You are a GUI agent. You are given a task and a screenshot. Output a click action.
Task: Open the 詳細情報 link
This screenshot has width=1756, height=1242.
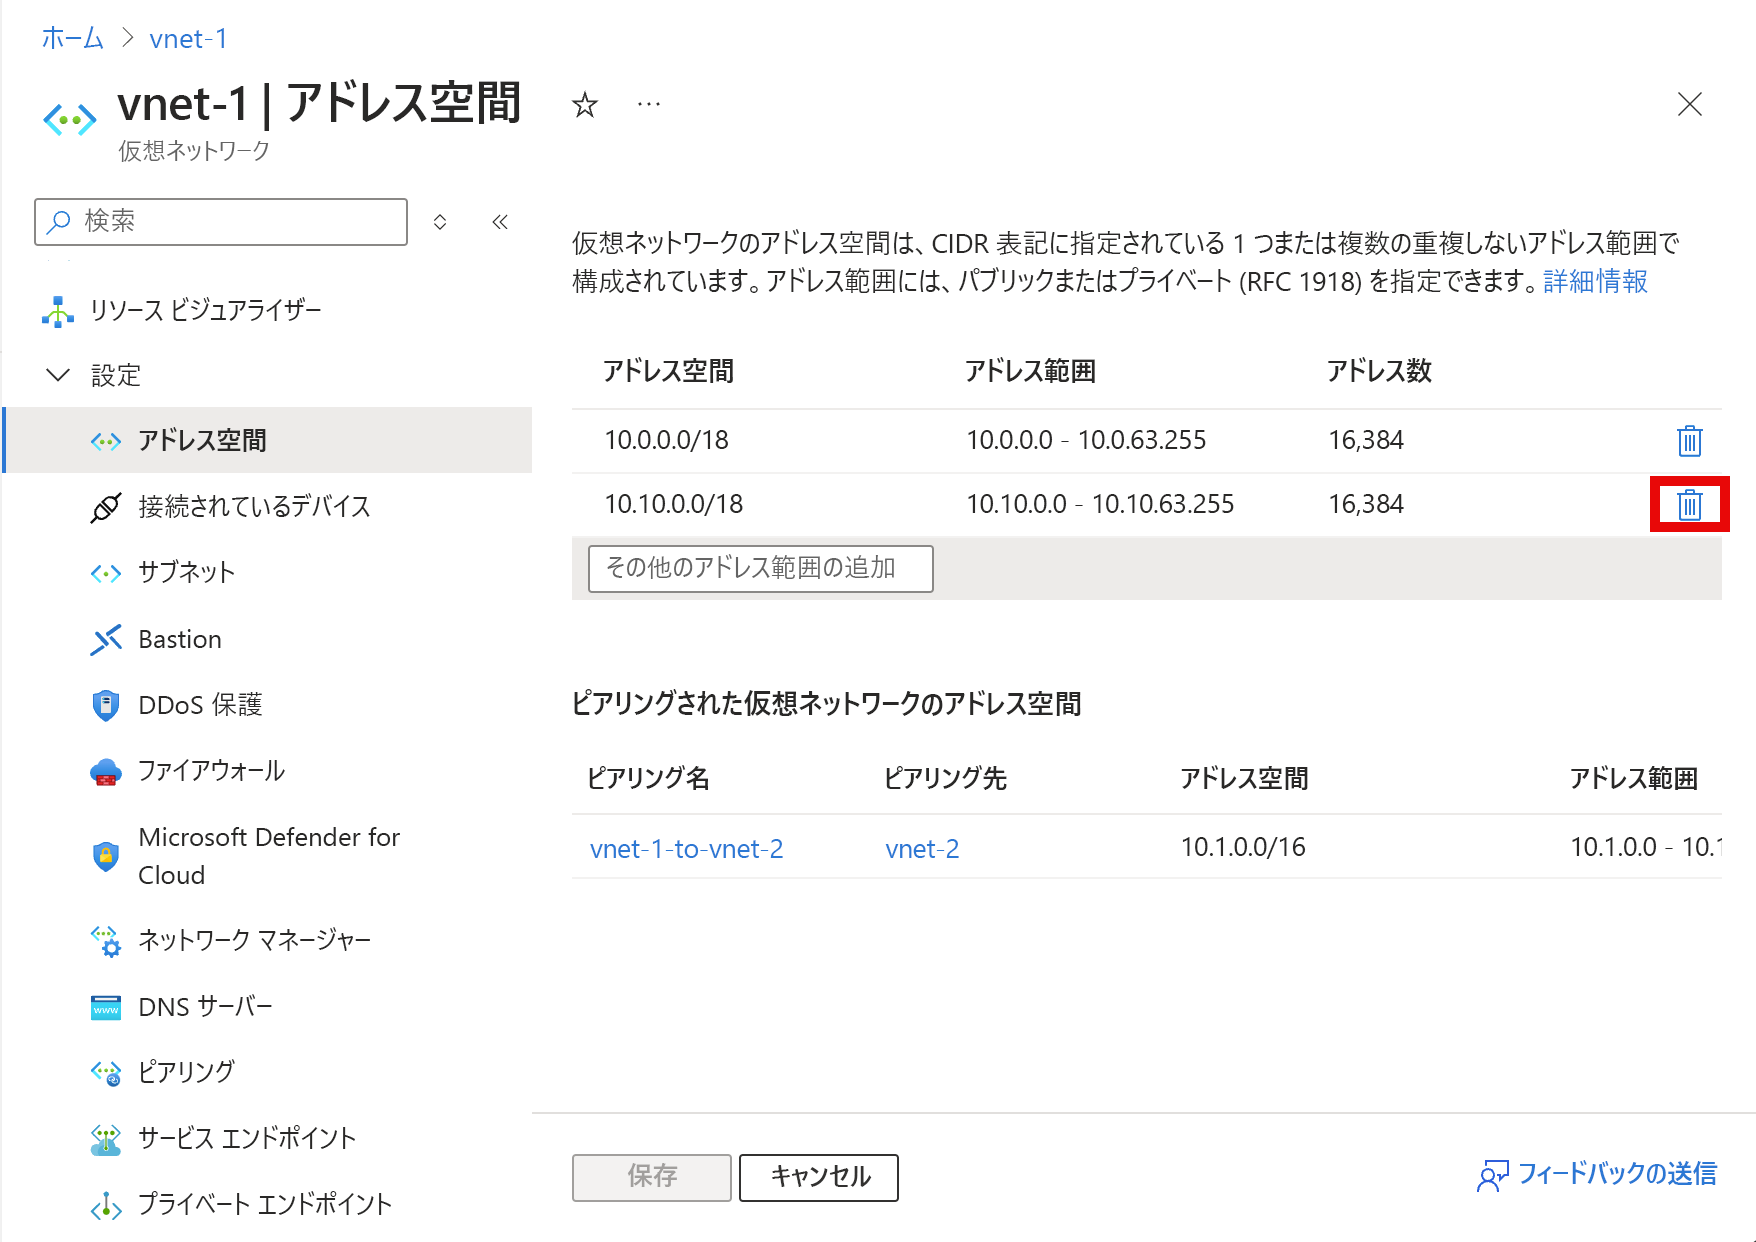(x=1597, y=283)
